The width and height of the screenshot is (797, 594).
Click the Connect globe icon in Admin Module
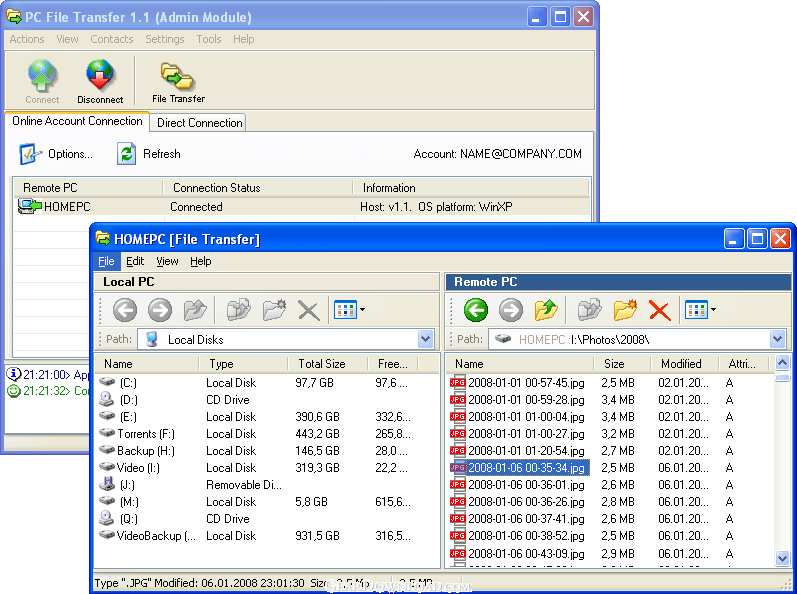(x=42, y=76)
